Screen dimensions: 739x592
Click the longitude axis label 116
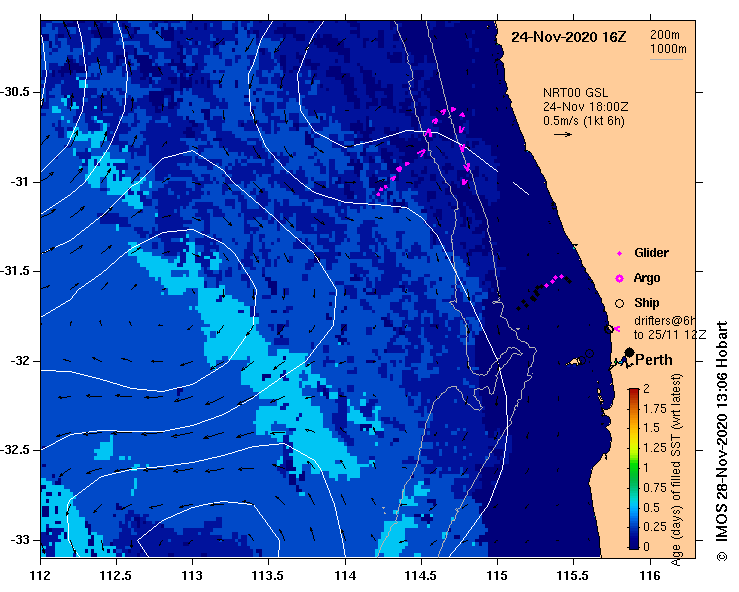(x=650, y=576)
